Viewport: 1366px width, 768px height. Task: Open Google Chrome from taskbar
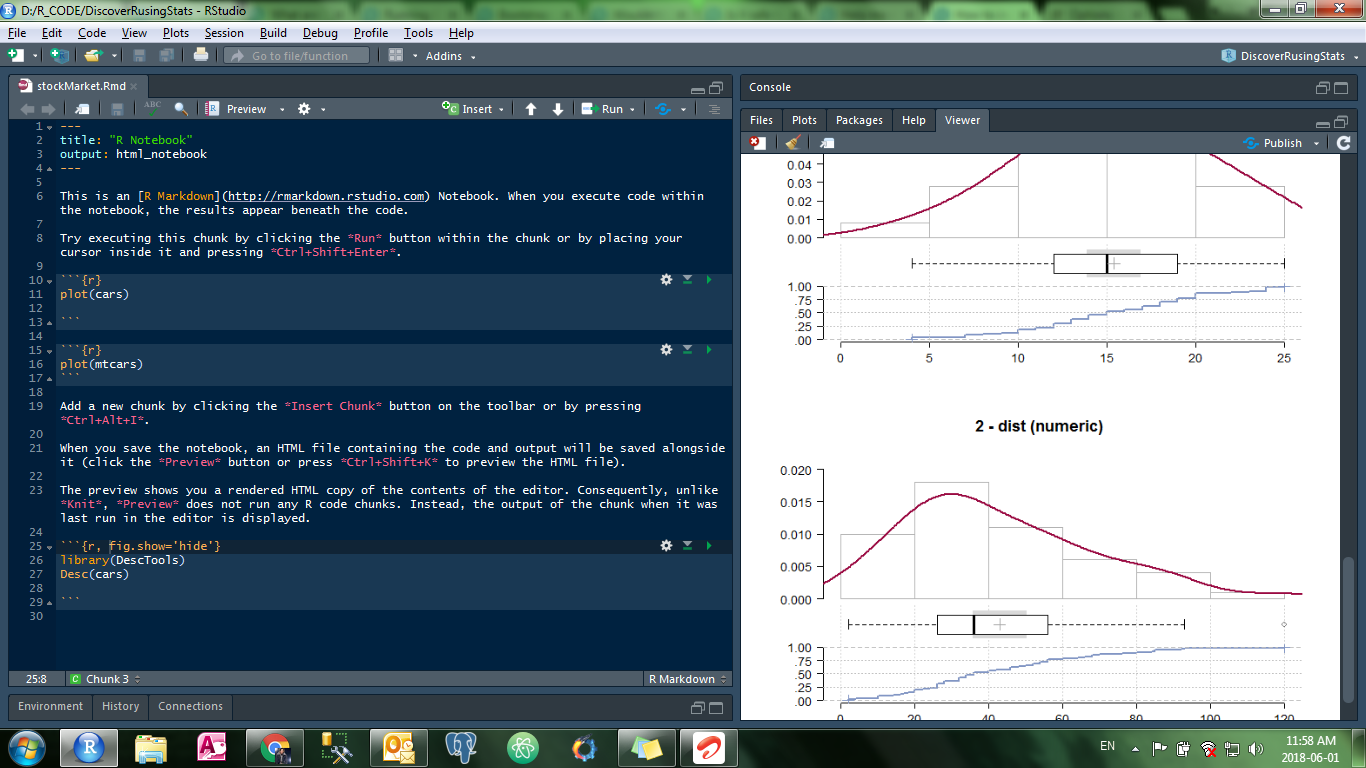(x=275, y=747)
